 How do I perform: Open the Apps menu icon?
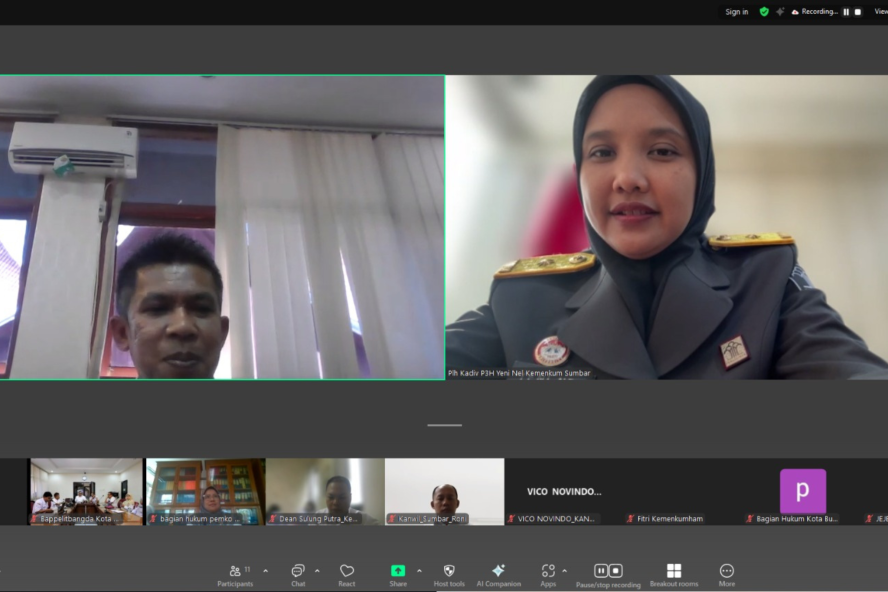[x=548, y=575]
